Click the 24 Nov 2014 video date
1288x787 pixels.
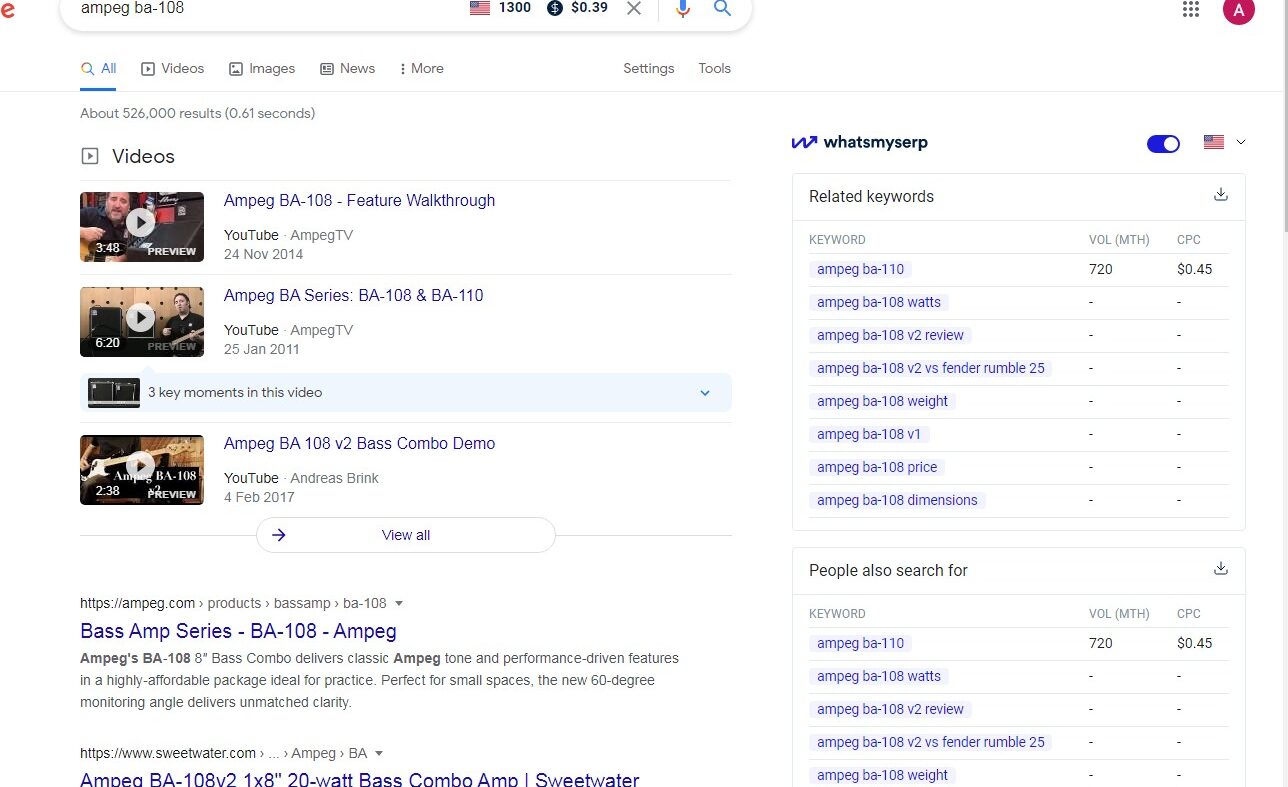[x=263, y=254]
